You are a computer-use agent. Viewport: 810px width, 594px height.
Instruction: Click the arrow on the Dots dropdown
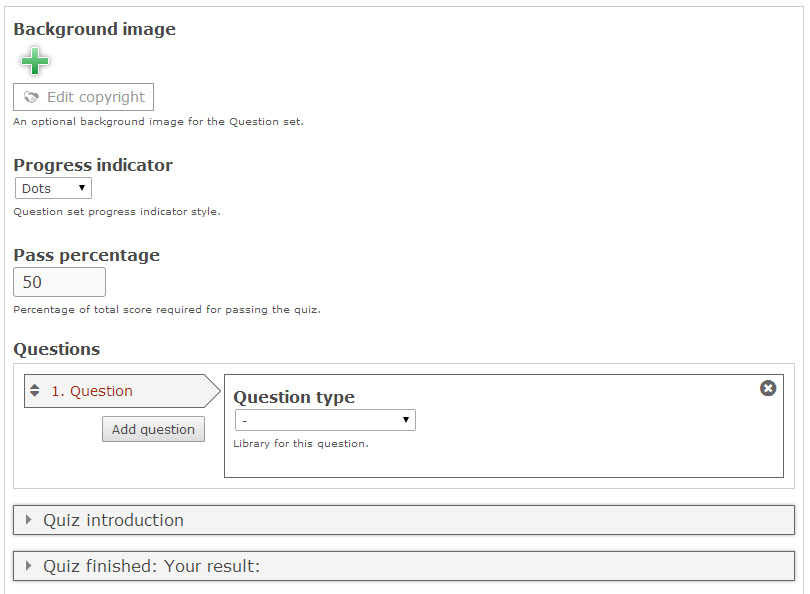[x=81, y=188]
